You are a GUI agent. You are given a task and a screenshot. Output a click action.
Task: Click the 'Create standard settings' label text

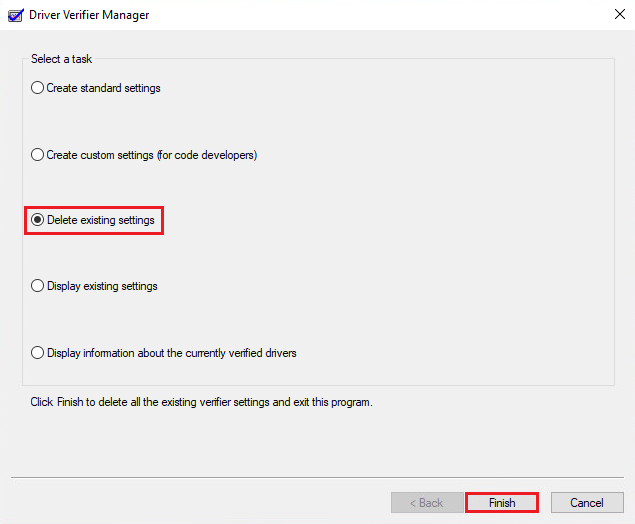pyautogui.click(x=103, y=88)
